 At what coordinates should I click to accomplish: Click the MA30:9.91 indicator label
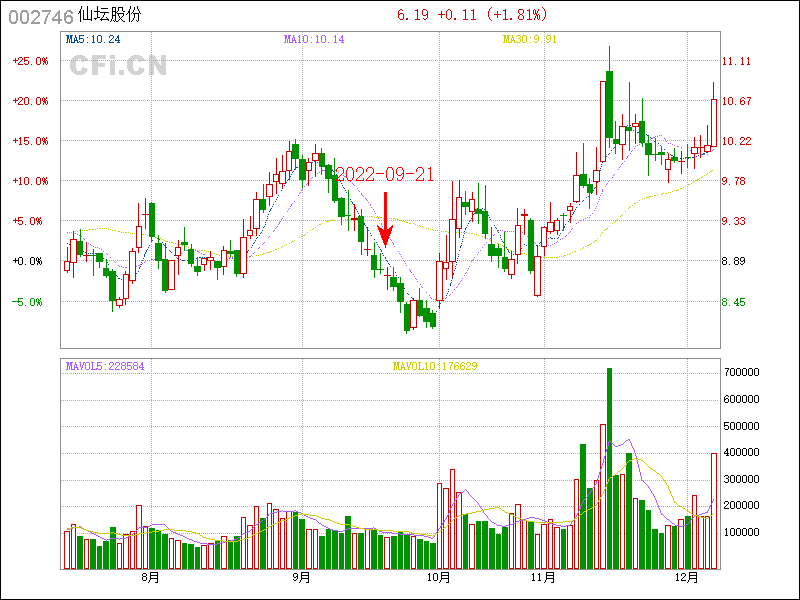tap(531, 40)
